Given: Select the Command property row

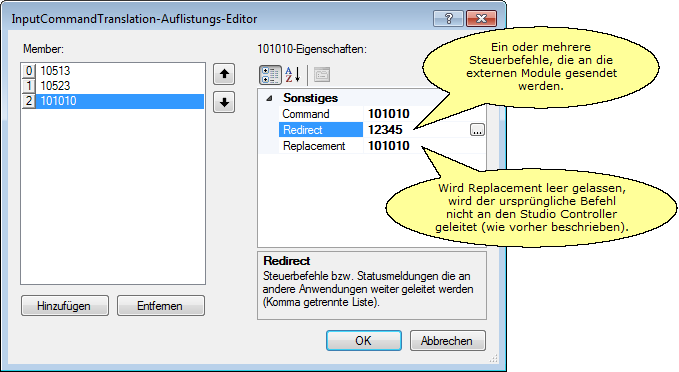Looking at the screenshot, I should click(x=382, y=114).
